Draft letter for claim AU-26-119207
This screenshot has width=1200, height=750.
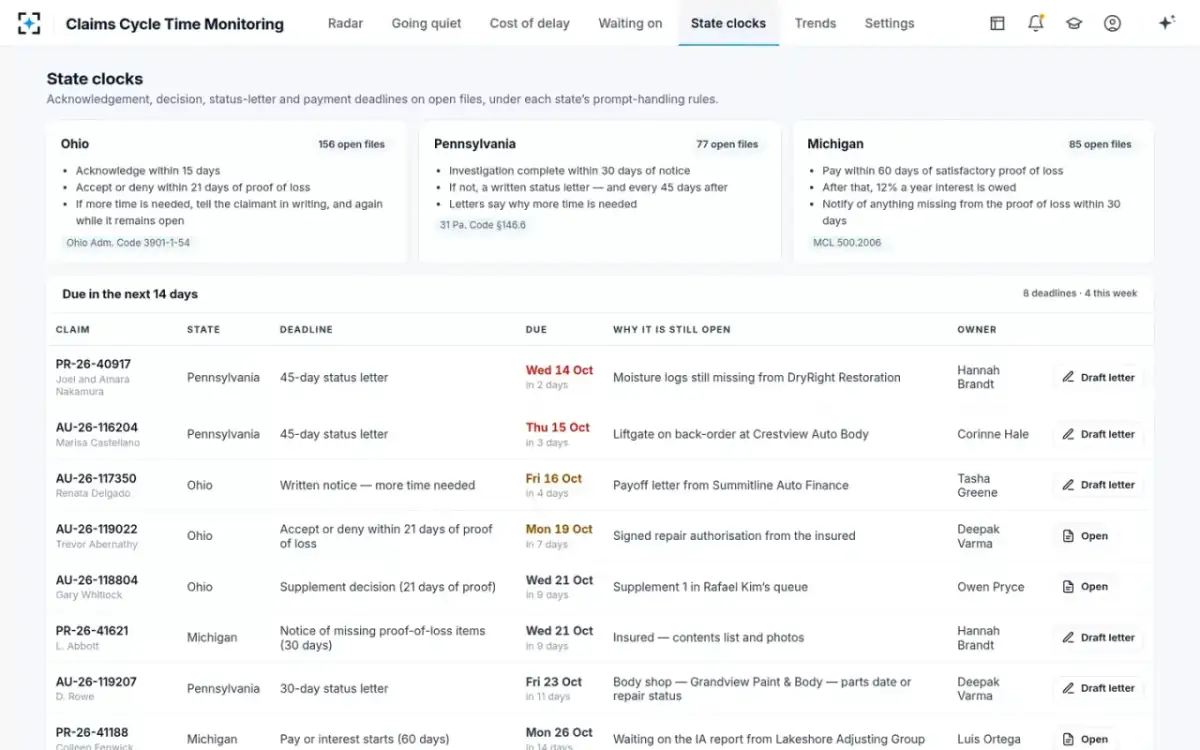pos(1098,688)
